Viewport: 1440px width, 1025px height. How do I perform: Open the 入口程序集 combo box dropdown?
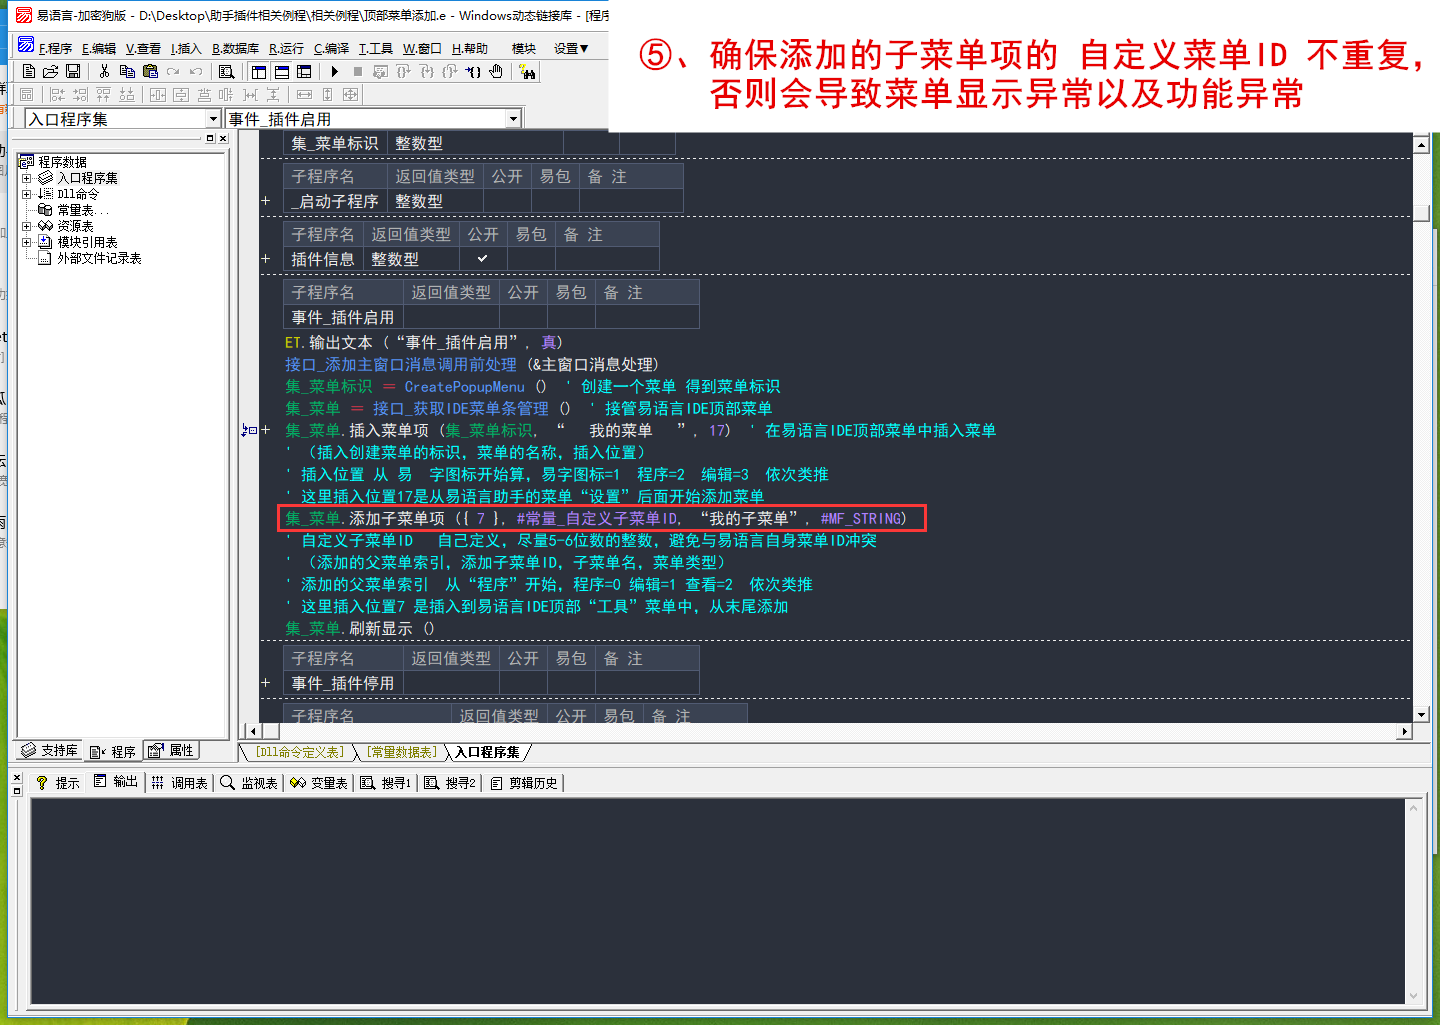click(212, 119)
